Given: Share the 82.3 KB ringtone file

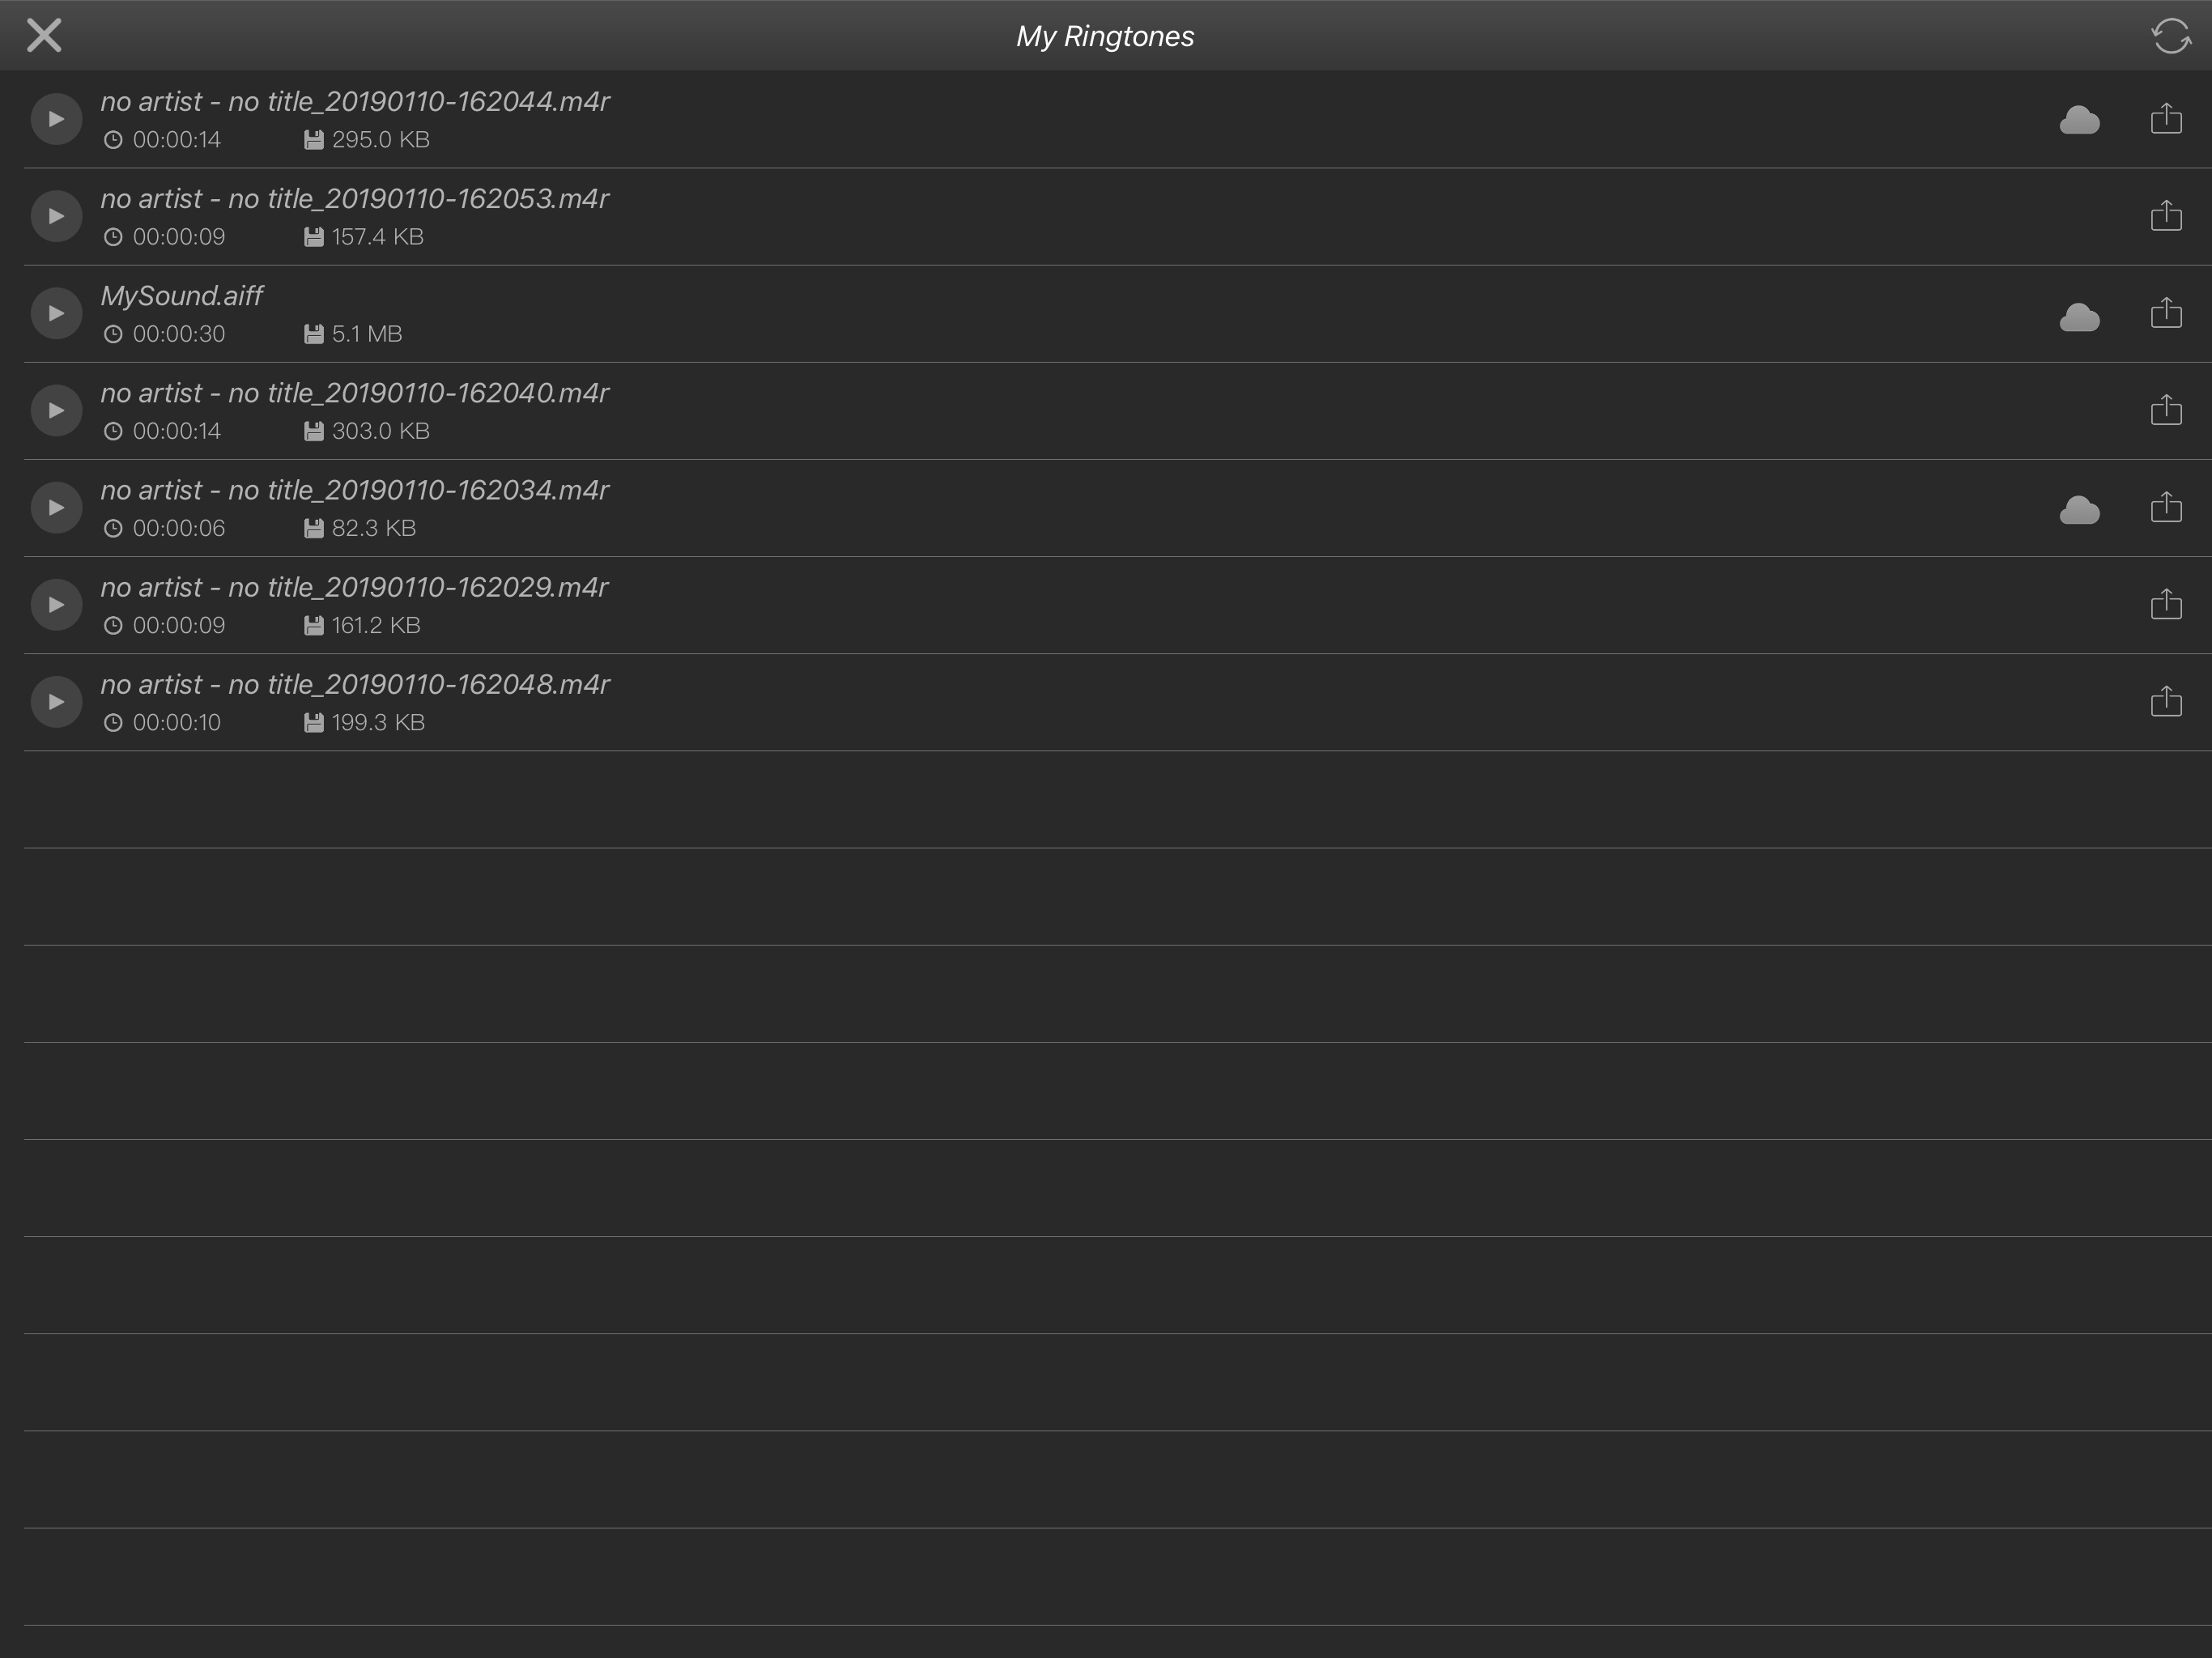Looking at the screenshot, I should pos(2165,506).
